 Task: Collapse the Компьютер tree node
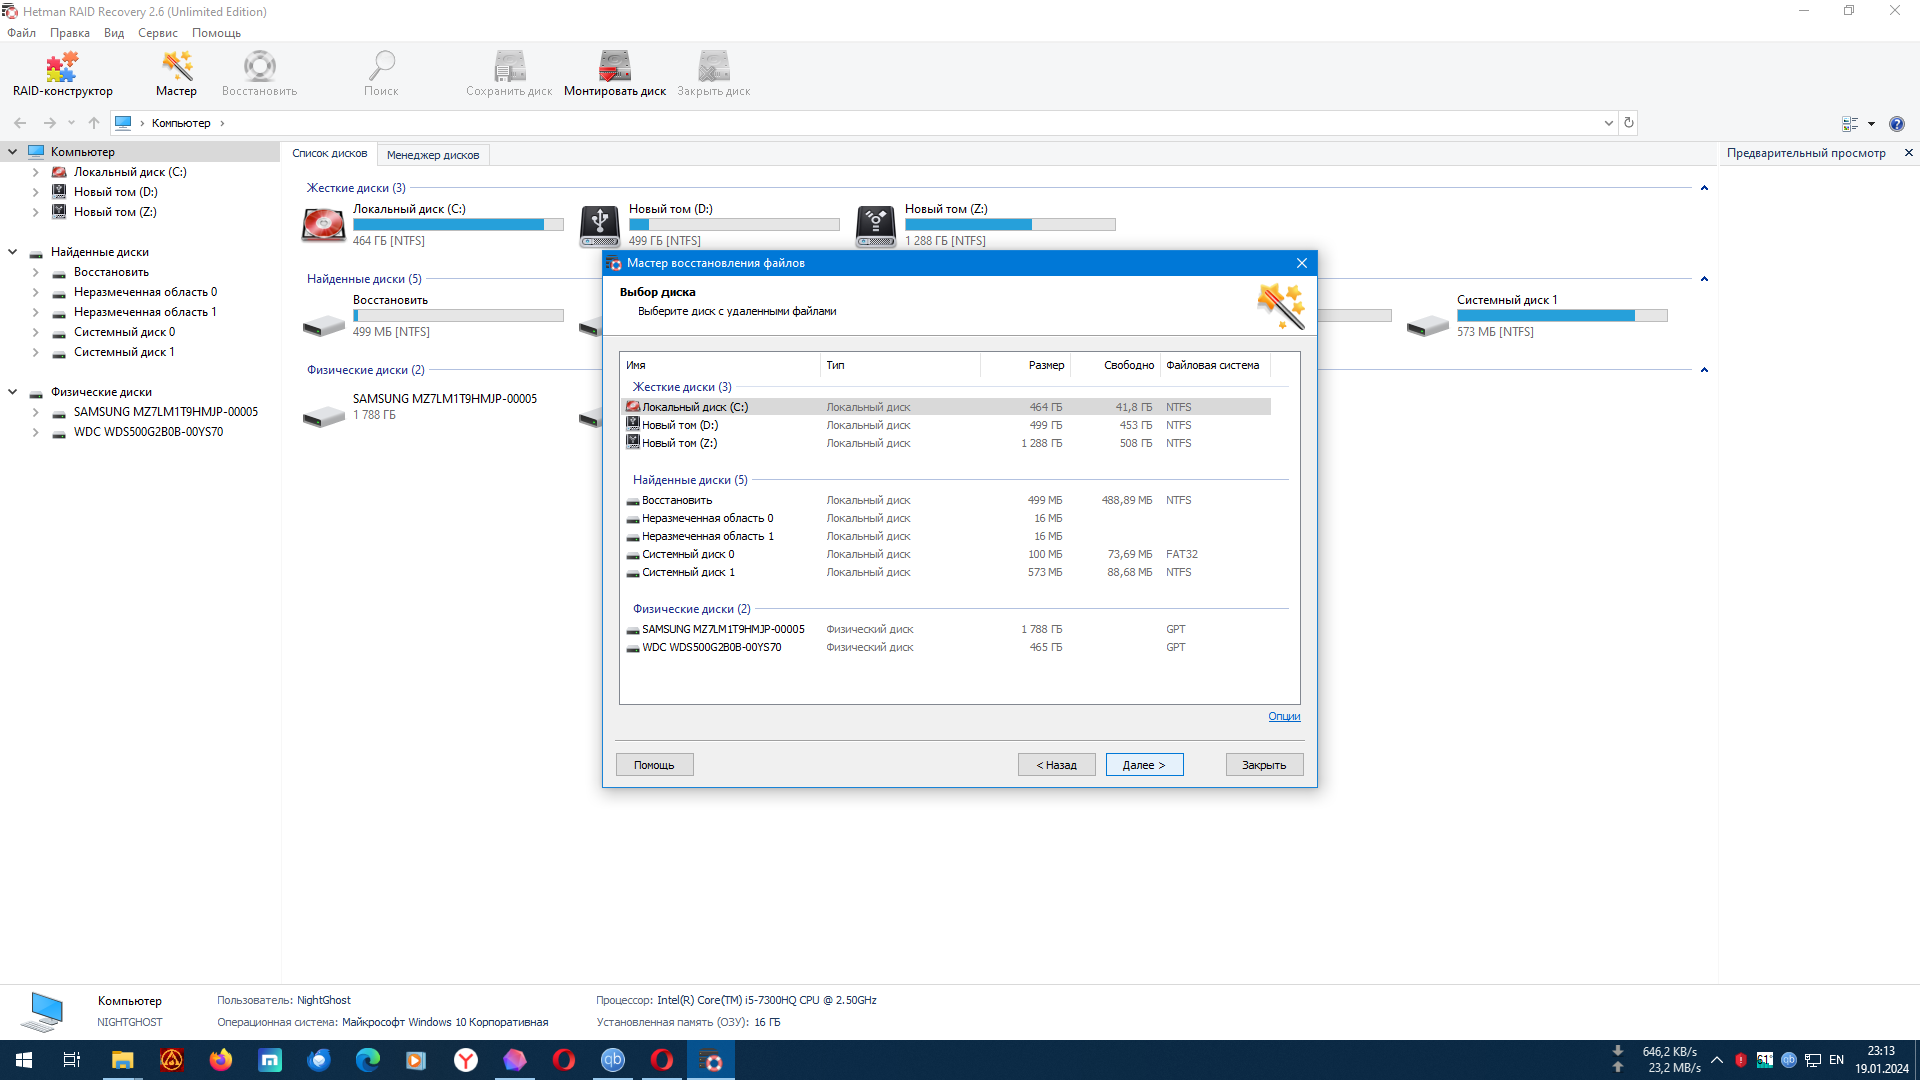coord(13,152)
